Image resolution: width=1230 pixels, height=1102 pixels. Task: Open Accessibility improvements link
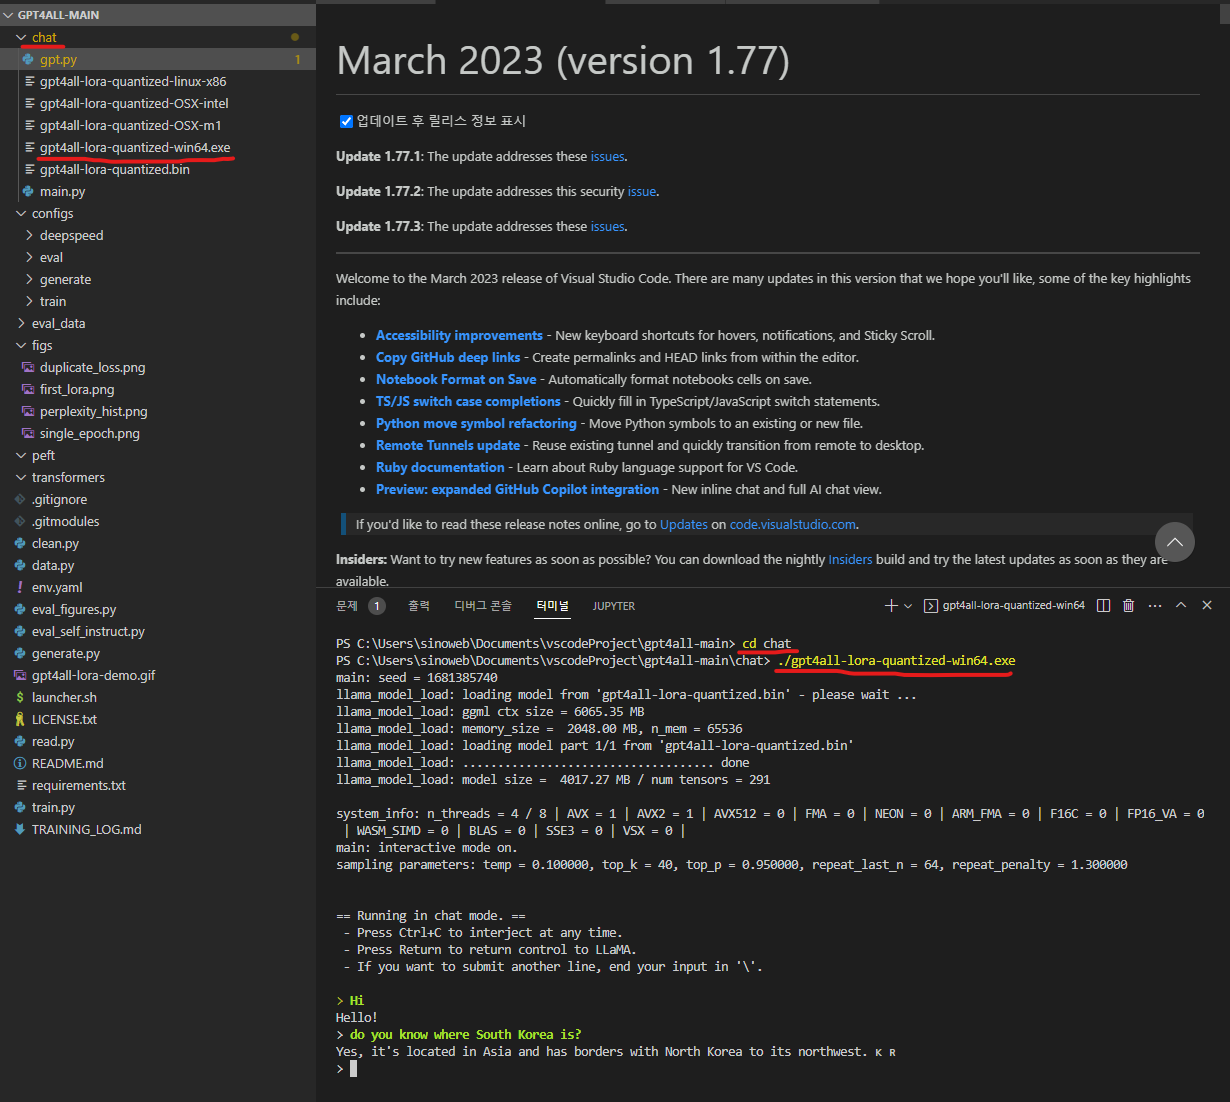(x=459, y=335)
